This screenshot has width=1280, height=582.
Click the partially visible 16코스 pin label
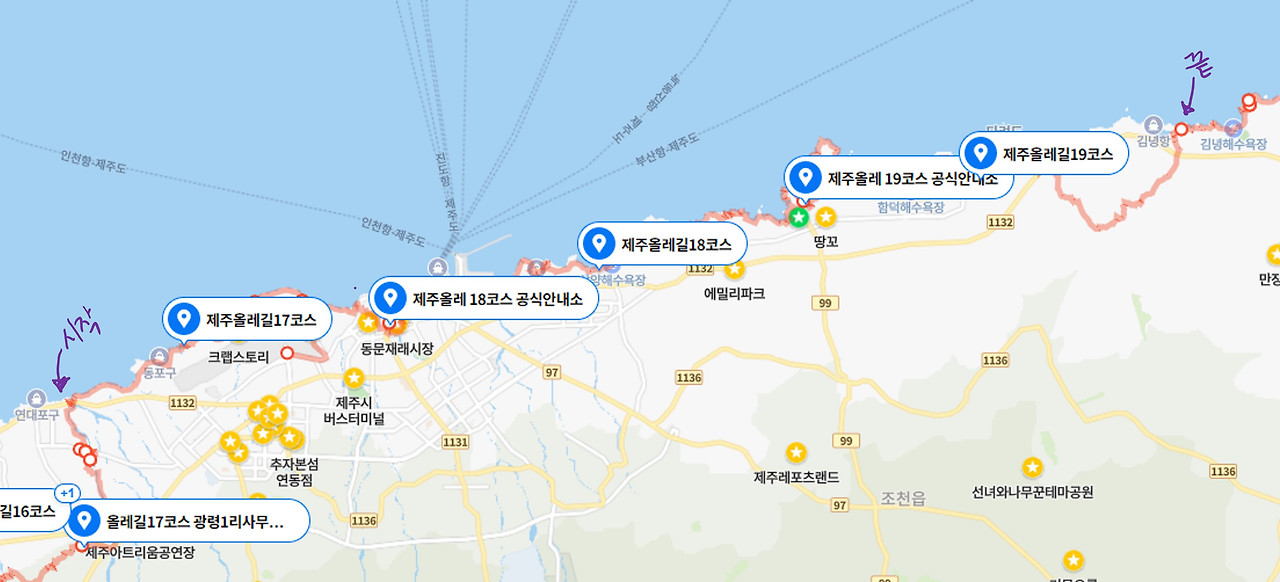coord(30,511)
